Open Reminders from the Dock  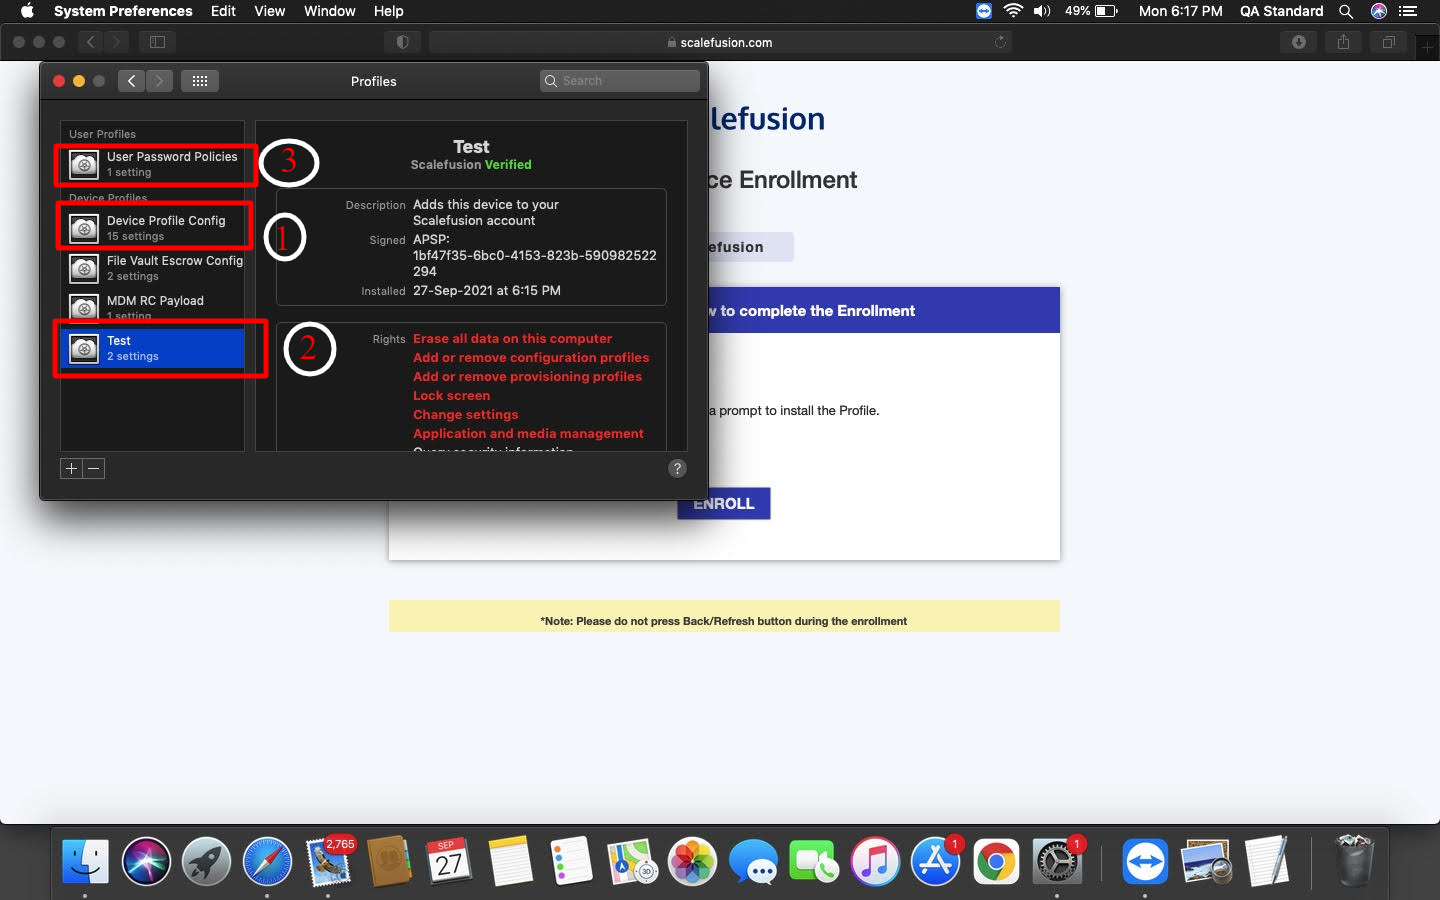571,861
